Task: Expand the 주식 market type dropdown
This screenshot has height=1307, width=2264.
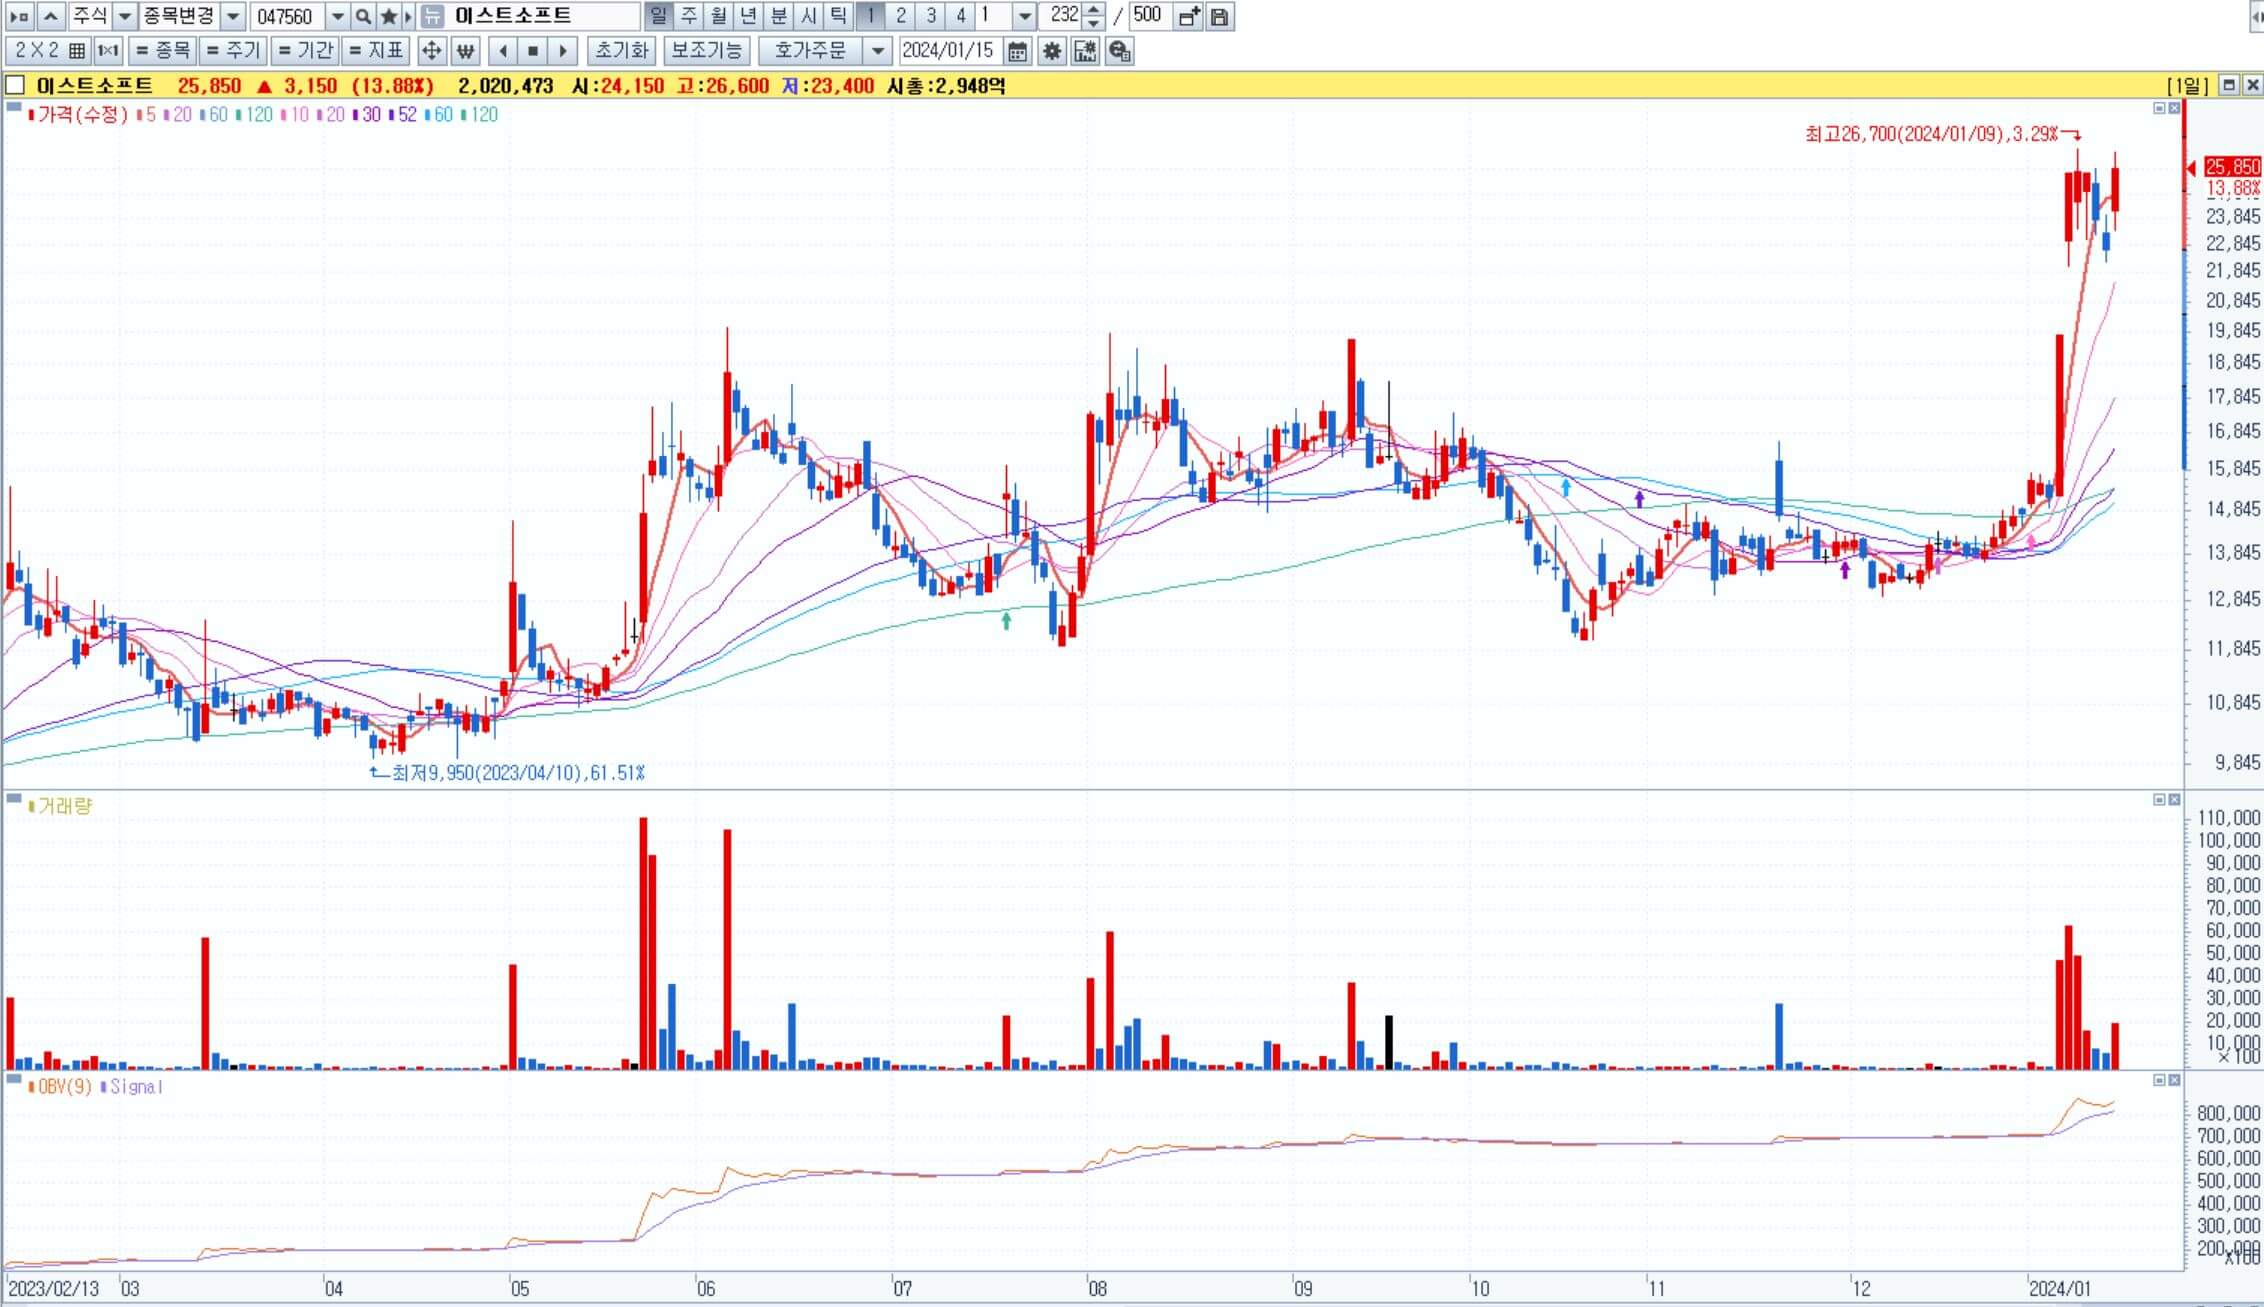Action: pyautogui.click(x=125, y=16)
